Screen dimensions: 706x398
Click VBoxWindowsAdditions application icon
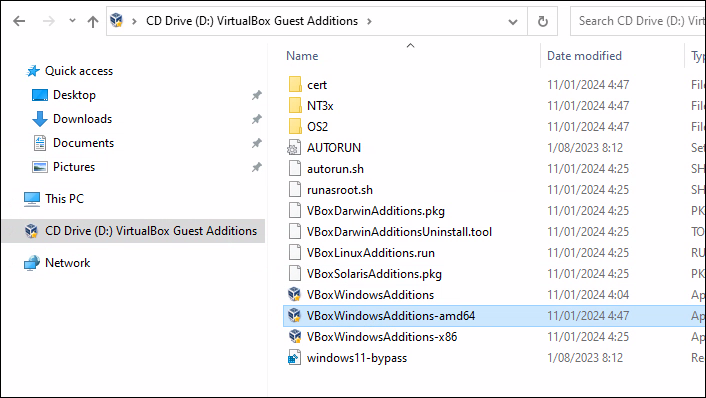click(294, 294)
